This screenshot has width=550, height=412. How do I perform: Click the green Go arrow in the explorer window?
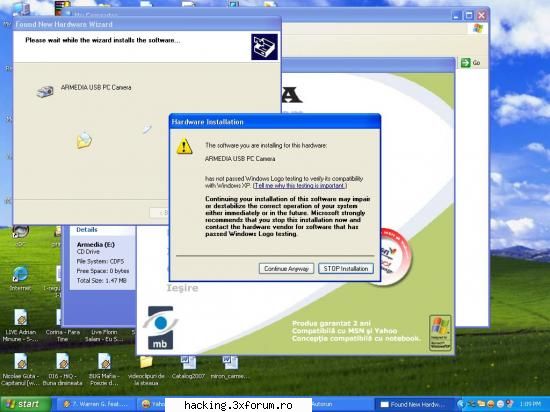465,63
